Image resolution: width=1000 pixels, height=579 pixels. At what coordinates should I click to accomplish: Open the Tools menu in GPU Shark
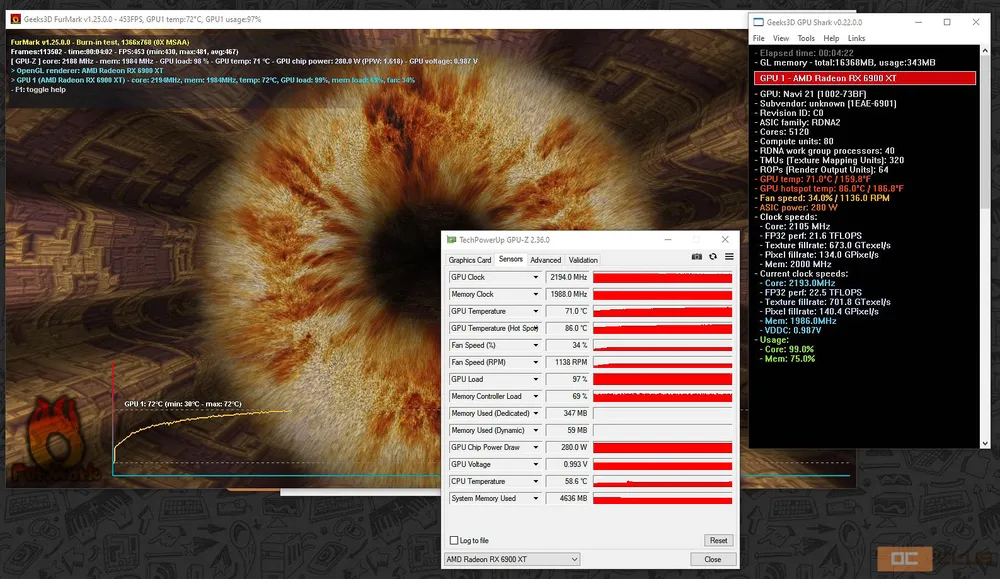(x=806, y=38)
